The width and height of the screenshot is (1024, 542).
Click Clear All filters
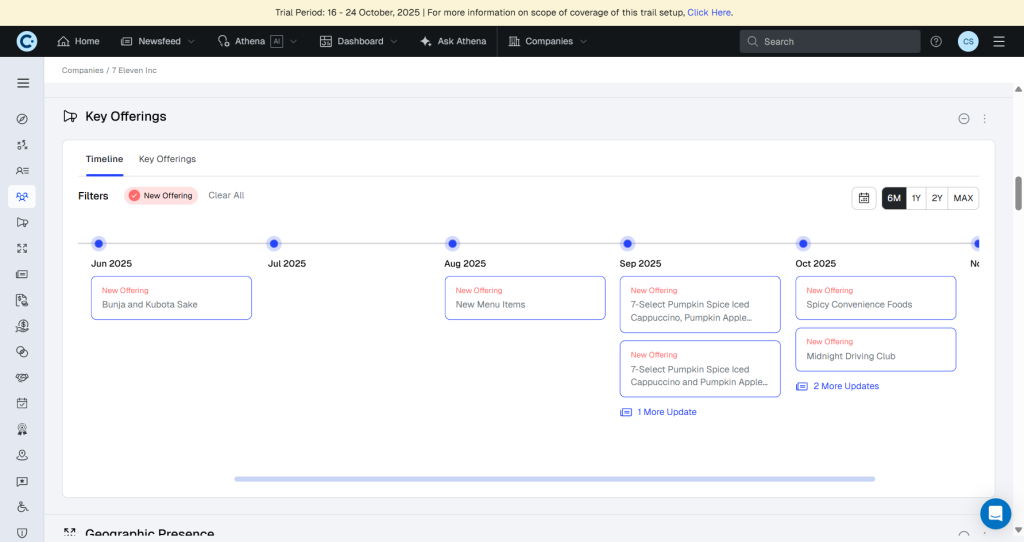pyautogui.click(x=226, y=195)
